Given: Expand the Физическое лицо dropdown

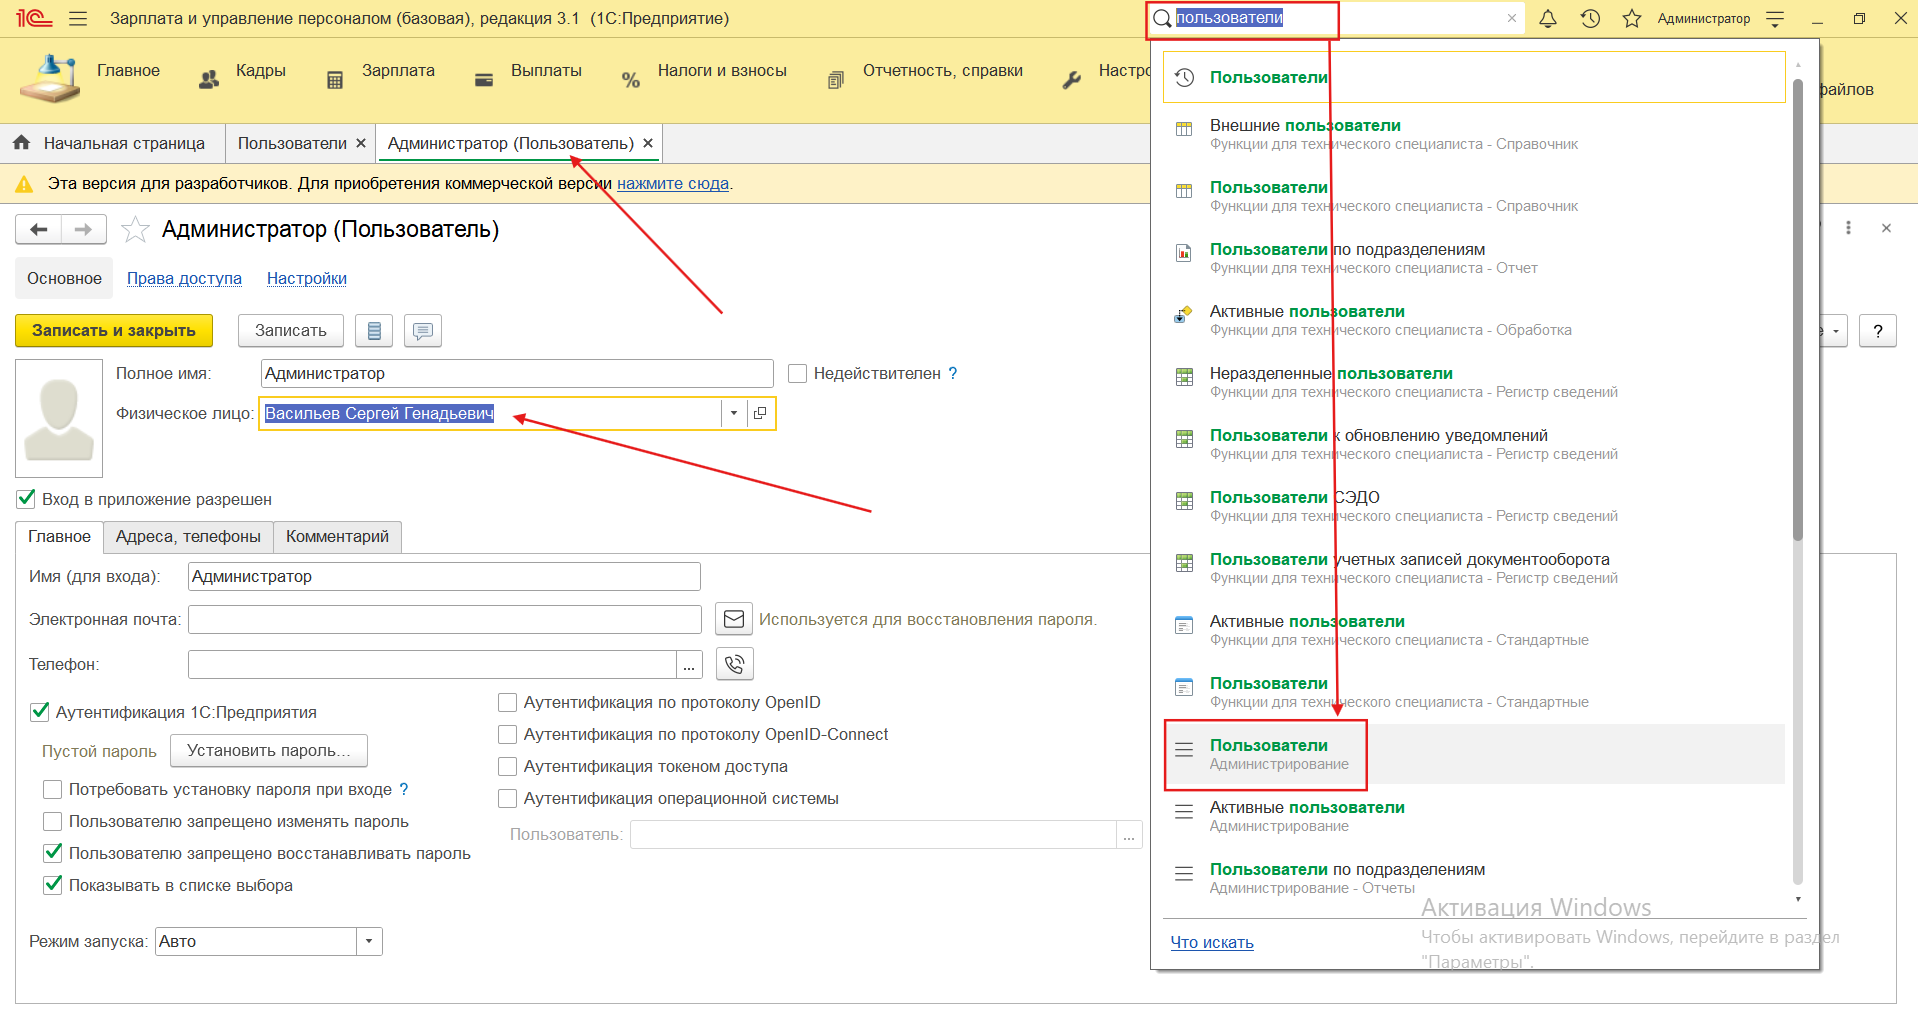Looking at the screenshot, I should coord(734,414).
